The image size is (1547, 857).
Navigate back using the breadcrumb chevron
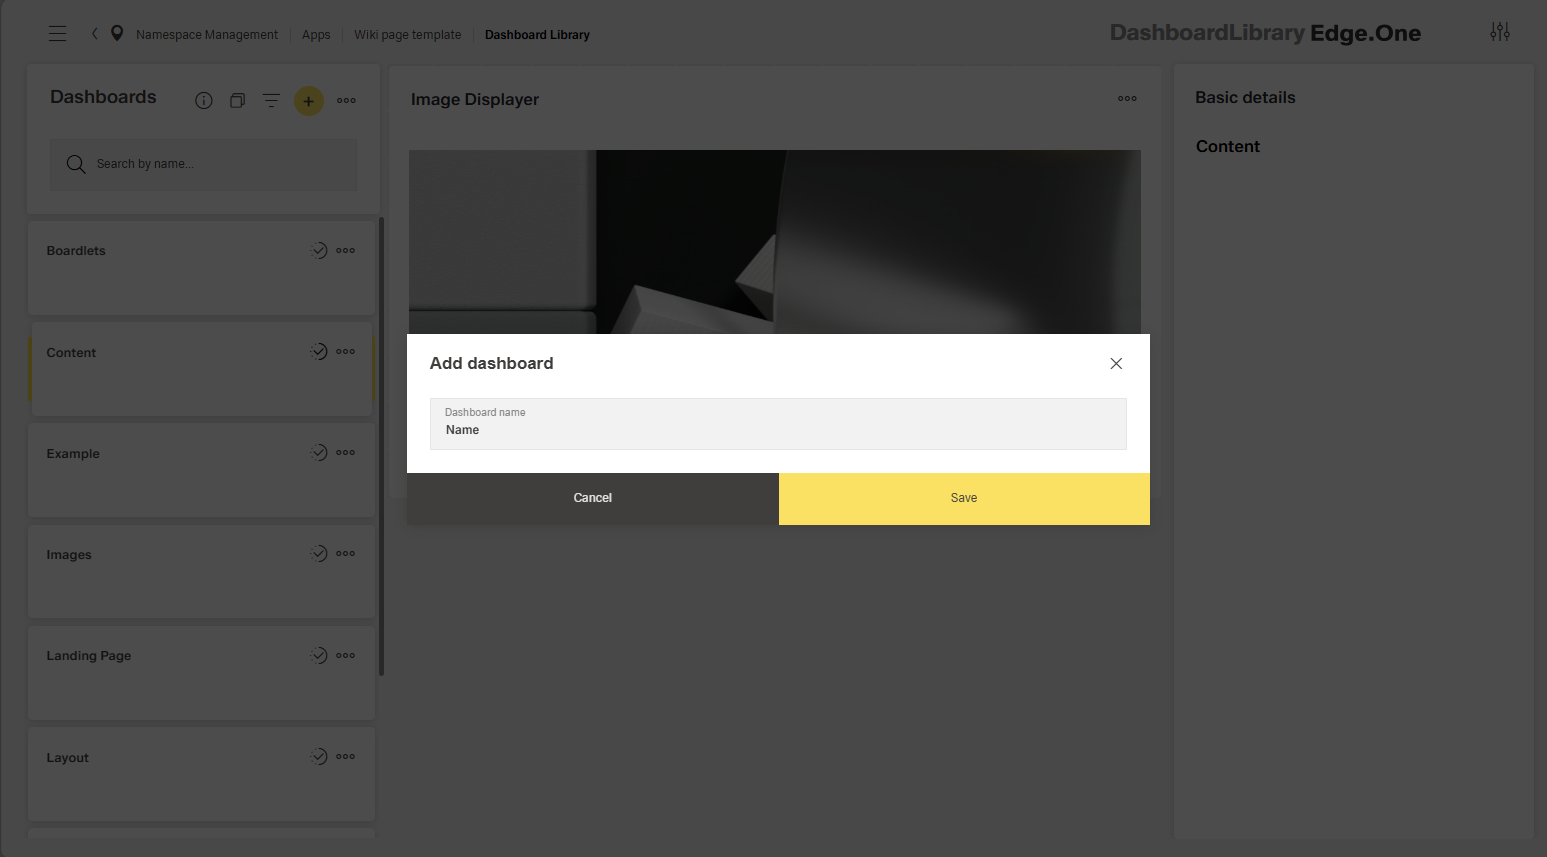93,33
